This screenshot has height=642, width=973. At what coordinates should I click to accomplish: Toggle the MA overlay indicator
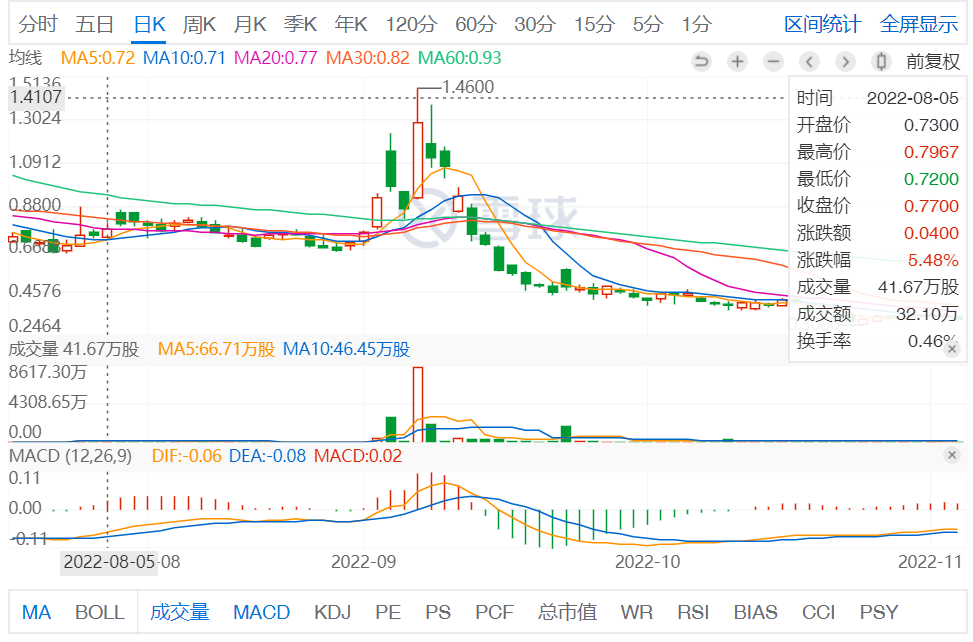pyautogui.click(x=37, y=612)
